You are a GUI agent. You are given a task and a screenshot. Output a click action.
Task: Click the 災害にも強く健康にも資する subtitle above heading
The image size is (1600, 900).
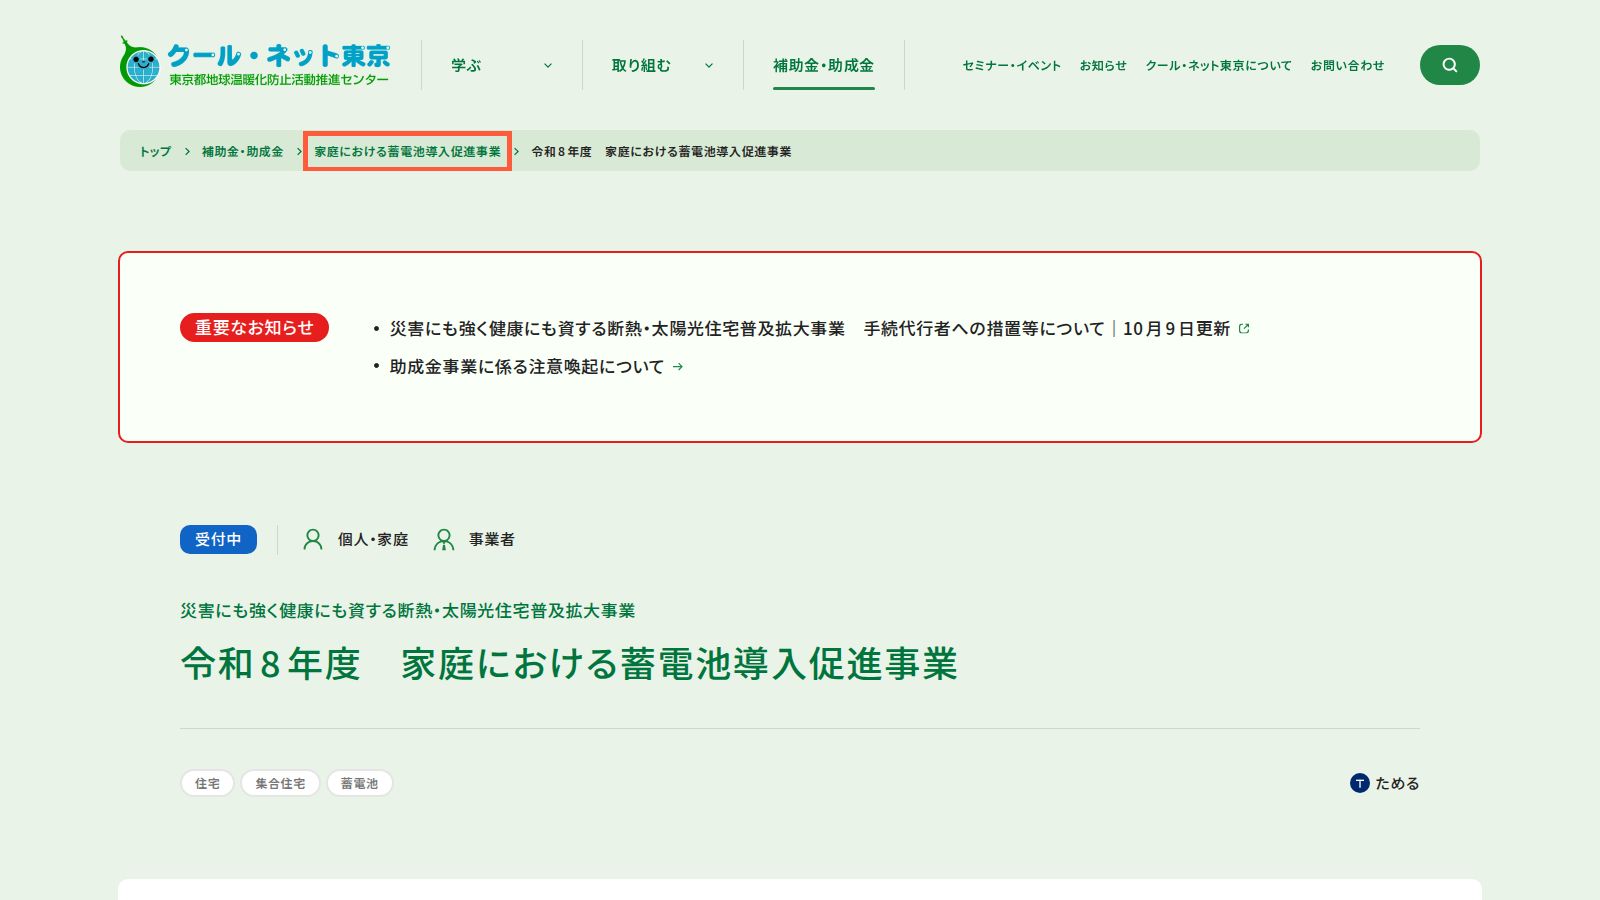(408, 611)
